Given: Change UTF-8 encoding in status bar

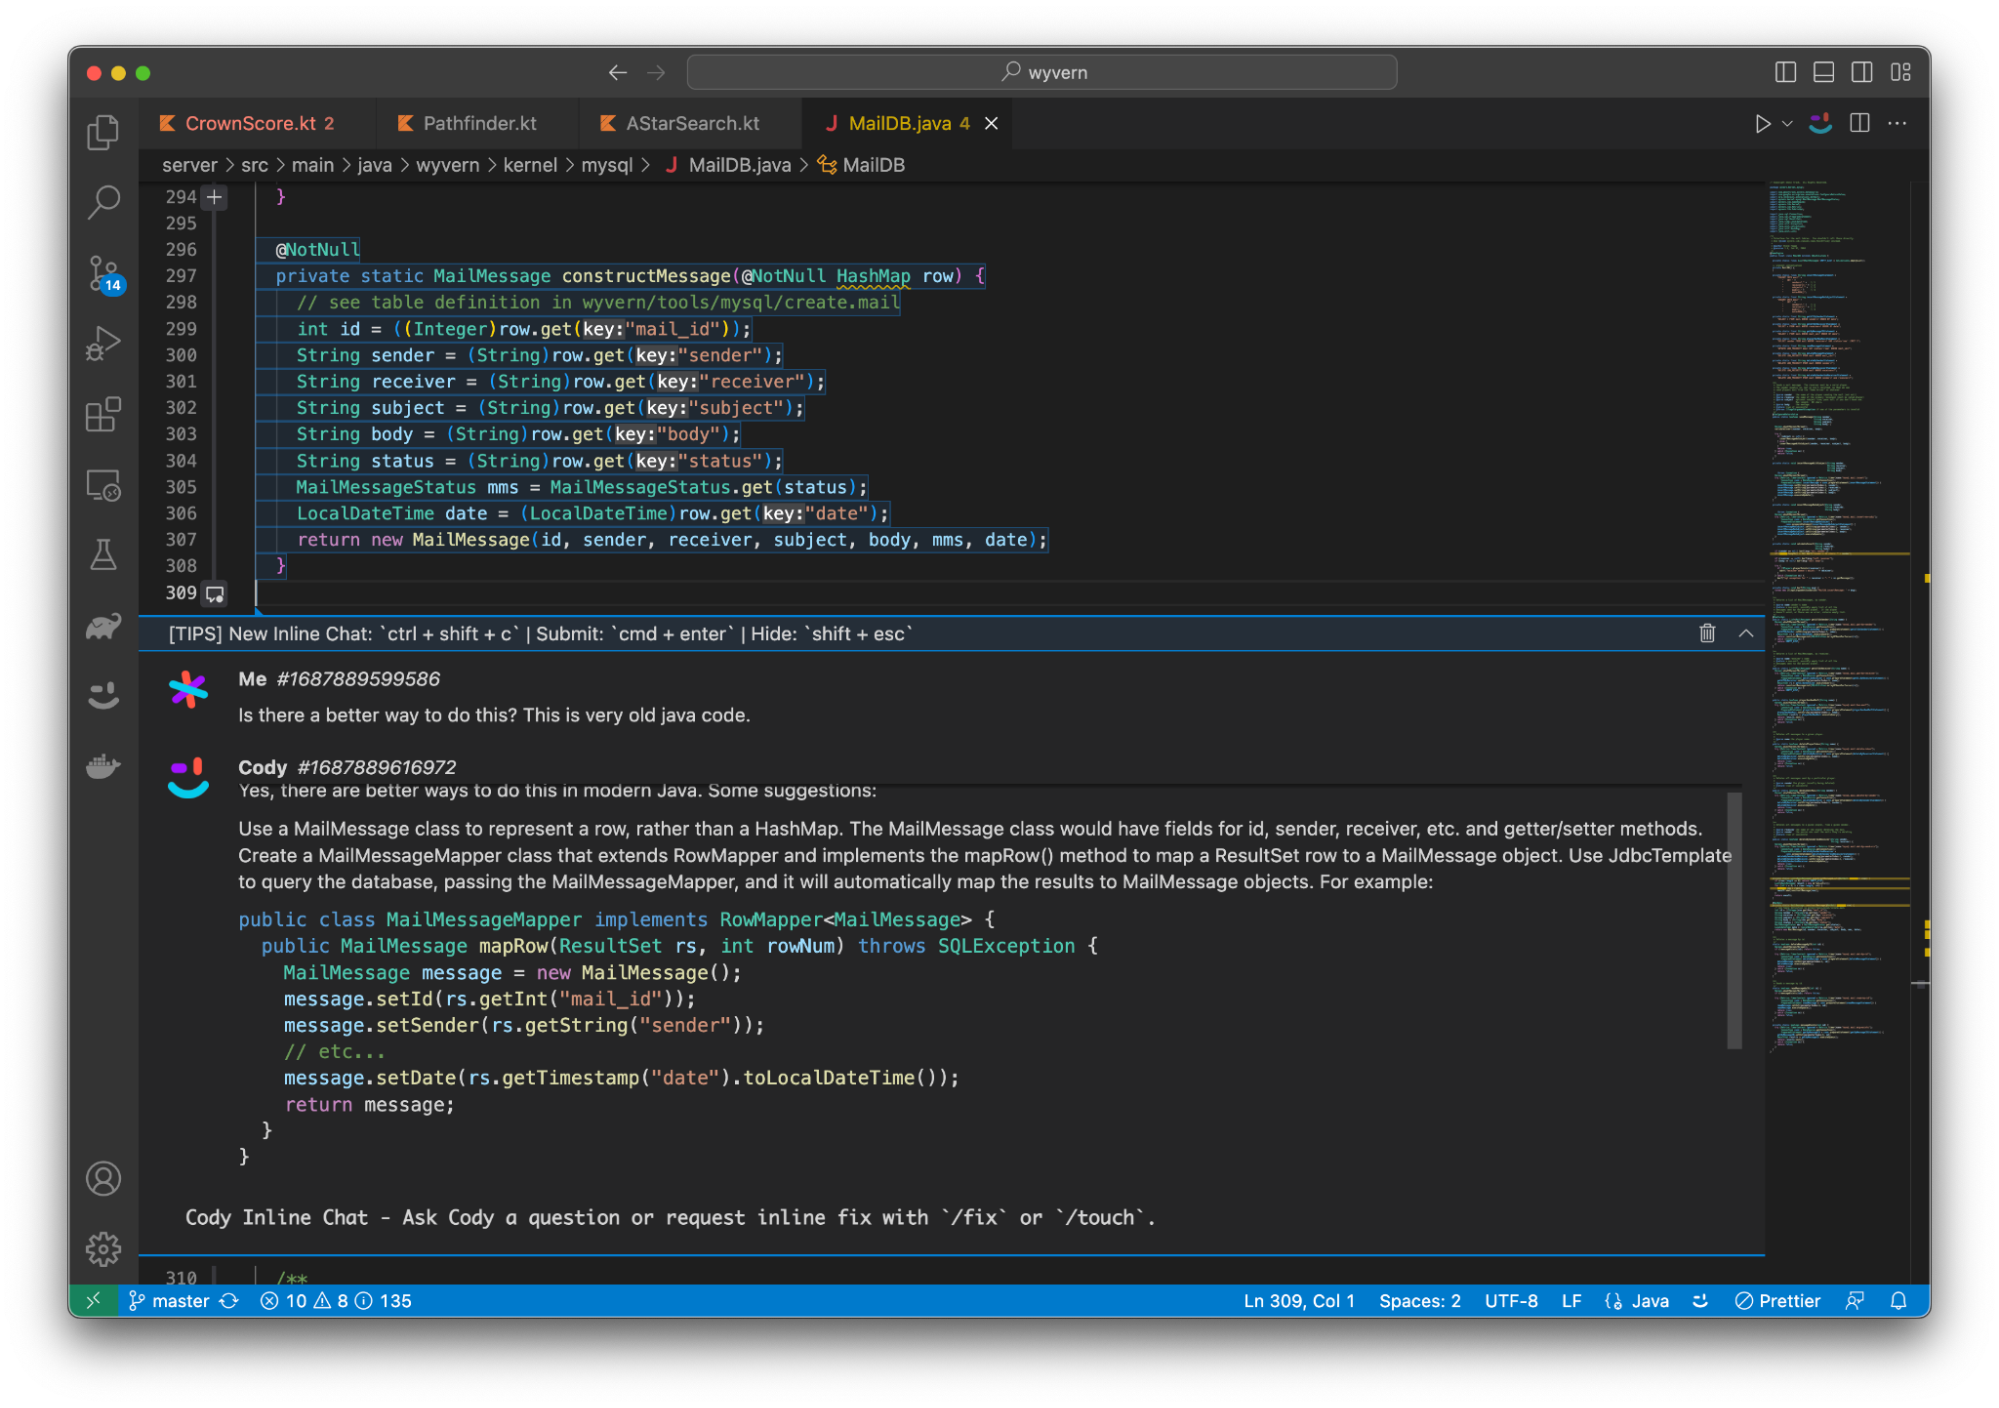Looking at the screenshot, I should click(x=1511, y=1300).
